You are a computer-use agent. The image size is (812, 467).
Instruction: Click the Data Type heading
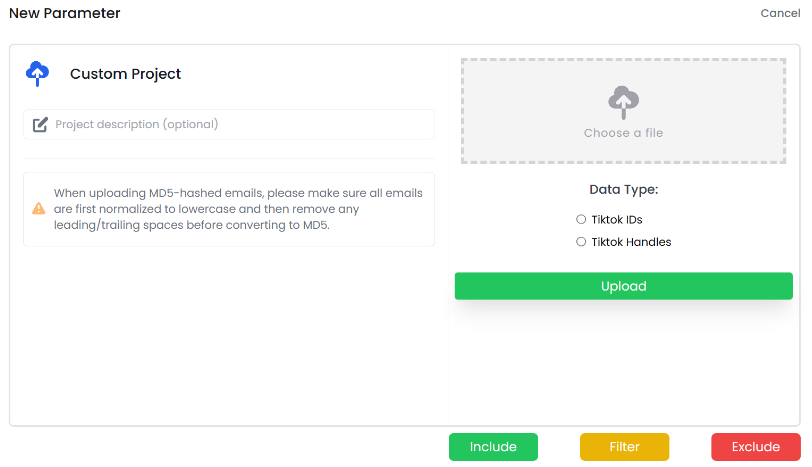(x=623, y=189)
